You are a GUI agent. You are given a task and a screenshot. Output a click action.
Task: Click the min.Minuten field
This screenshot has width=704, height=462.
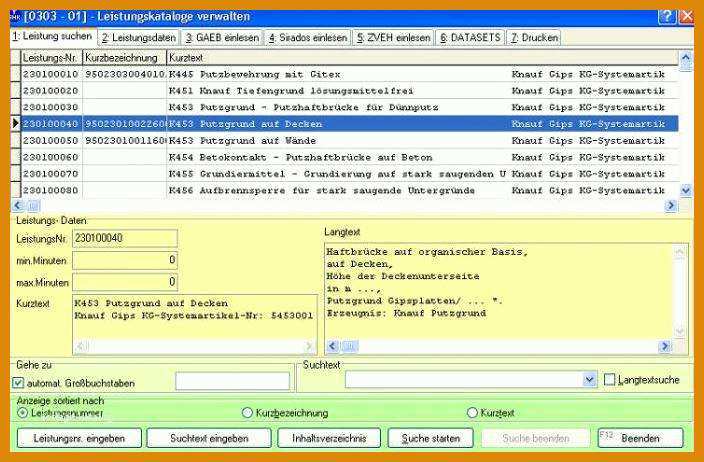[x=125, y=260]
